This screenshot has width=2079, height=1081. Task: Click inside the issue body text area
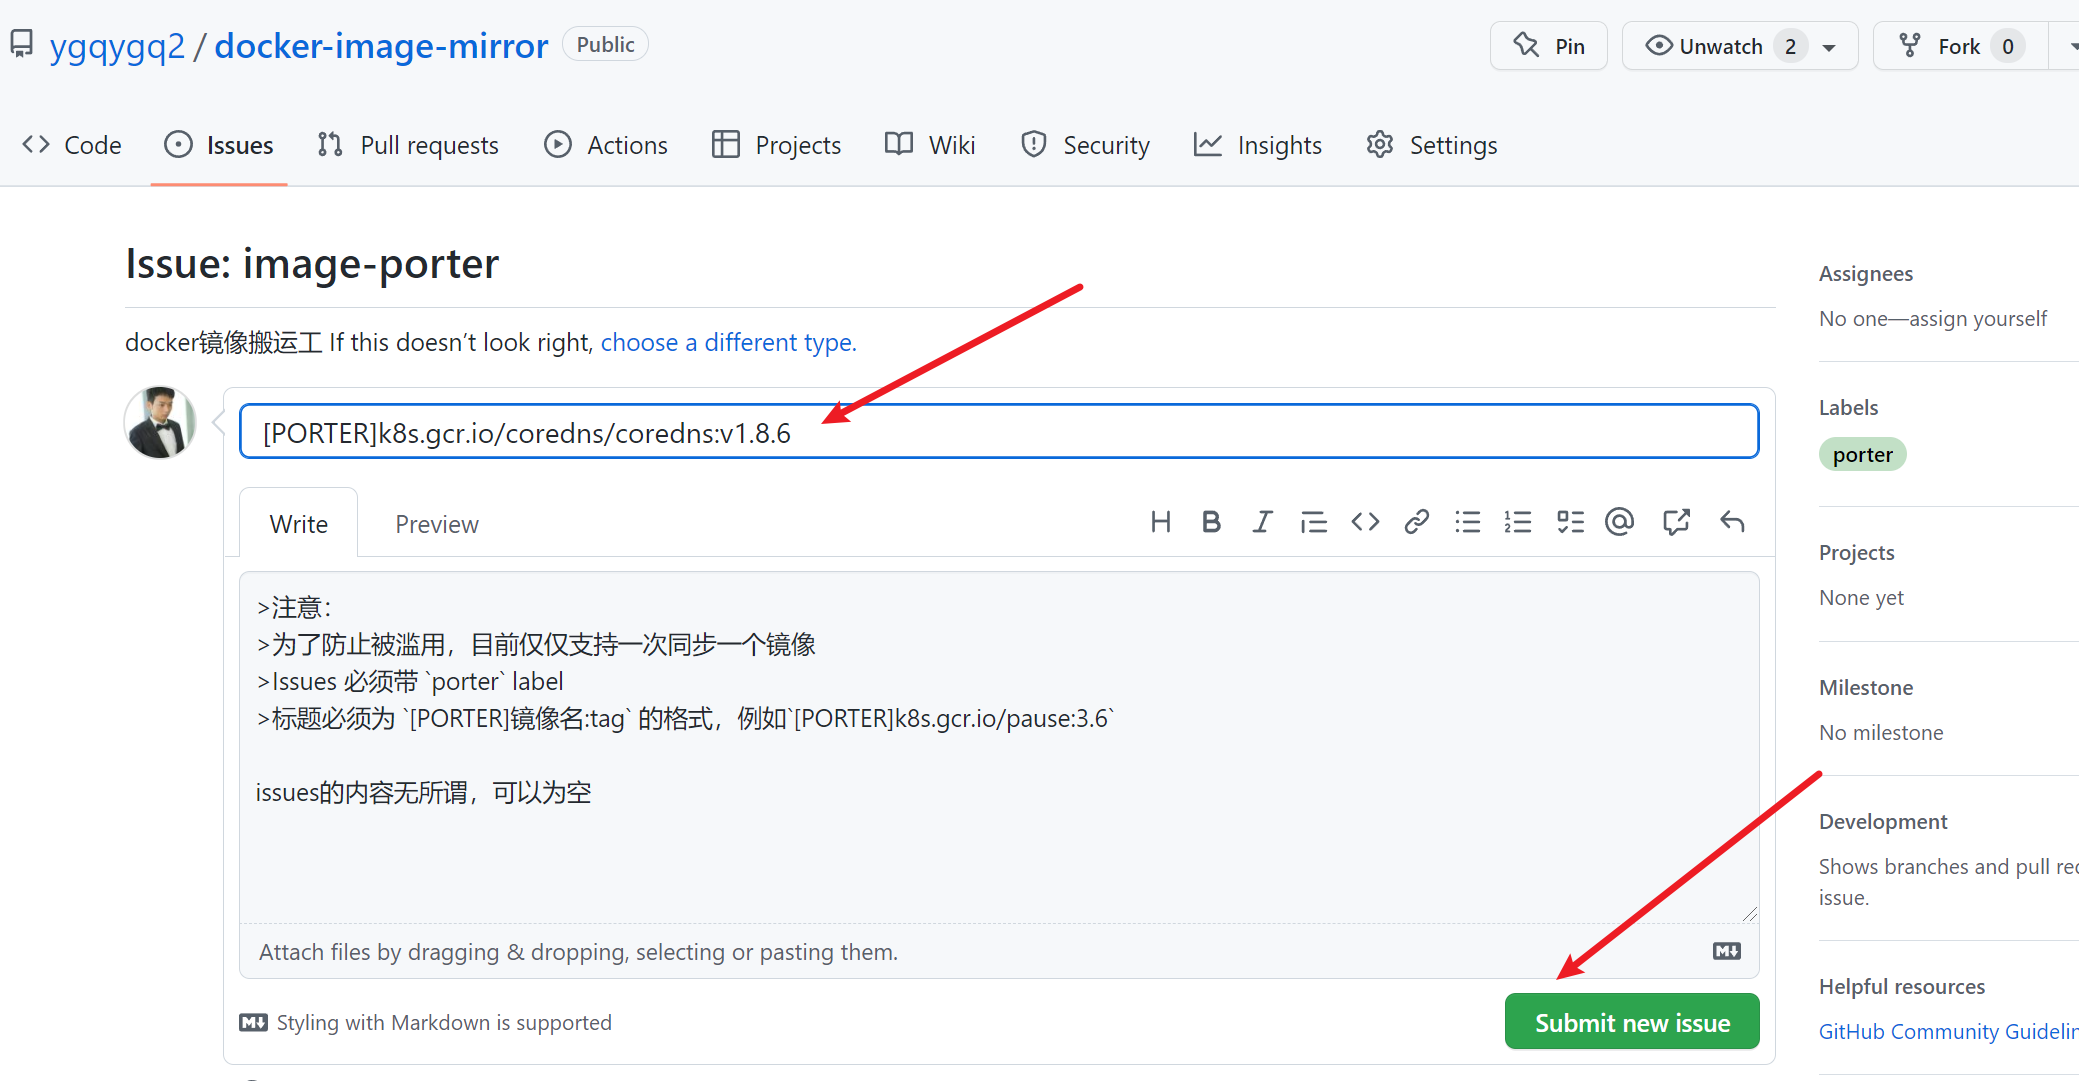click(999, 747)
